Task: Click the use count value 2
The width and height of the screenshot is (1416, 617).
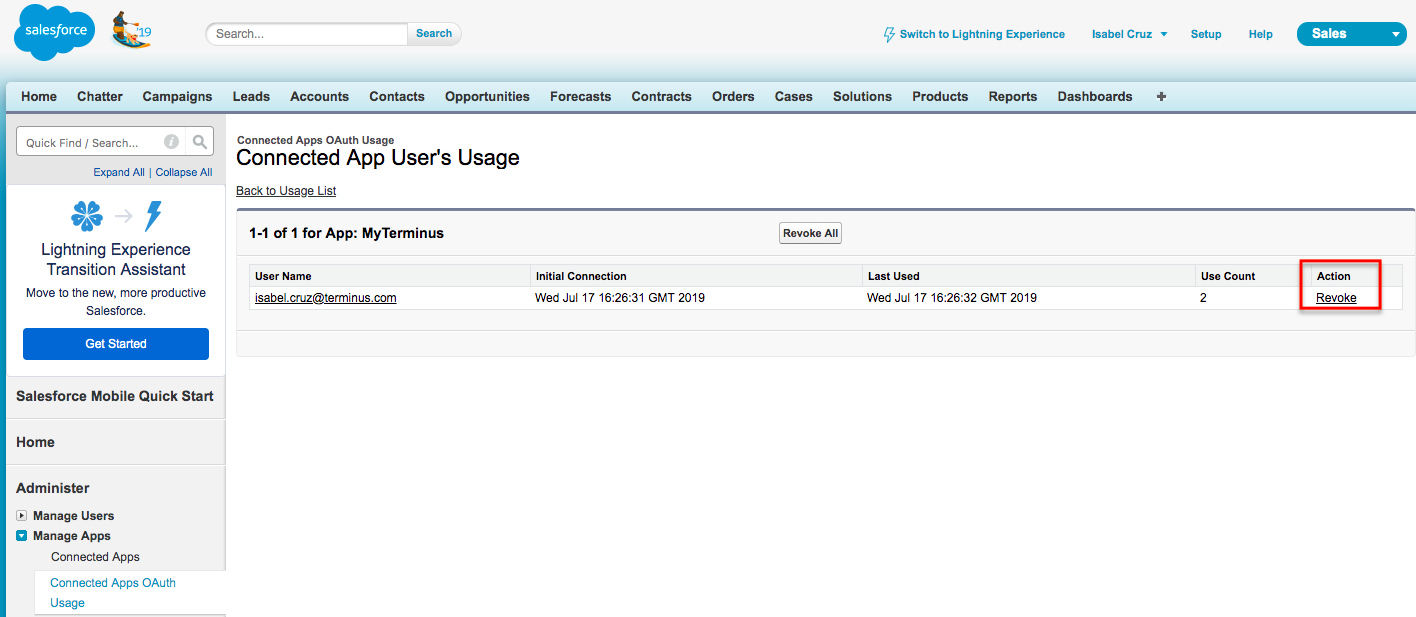Action: 1204,298
